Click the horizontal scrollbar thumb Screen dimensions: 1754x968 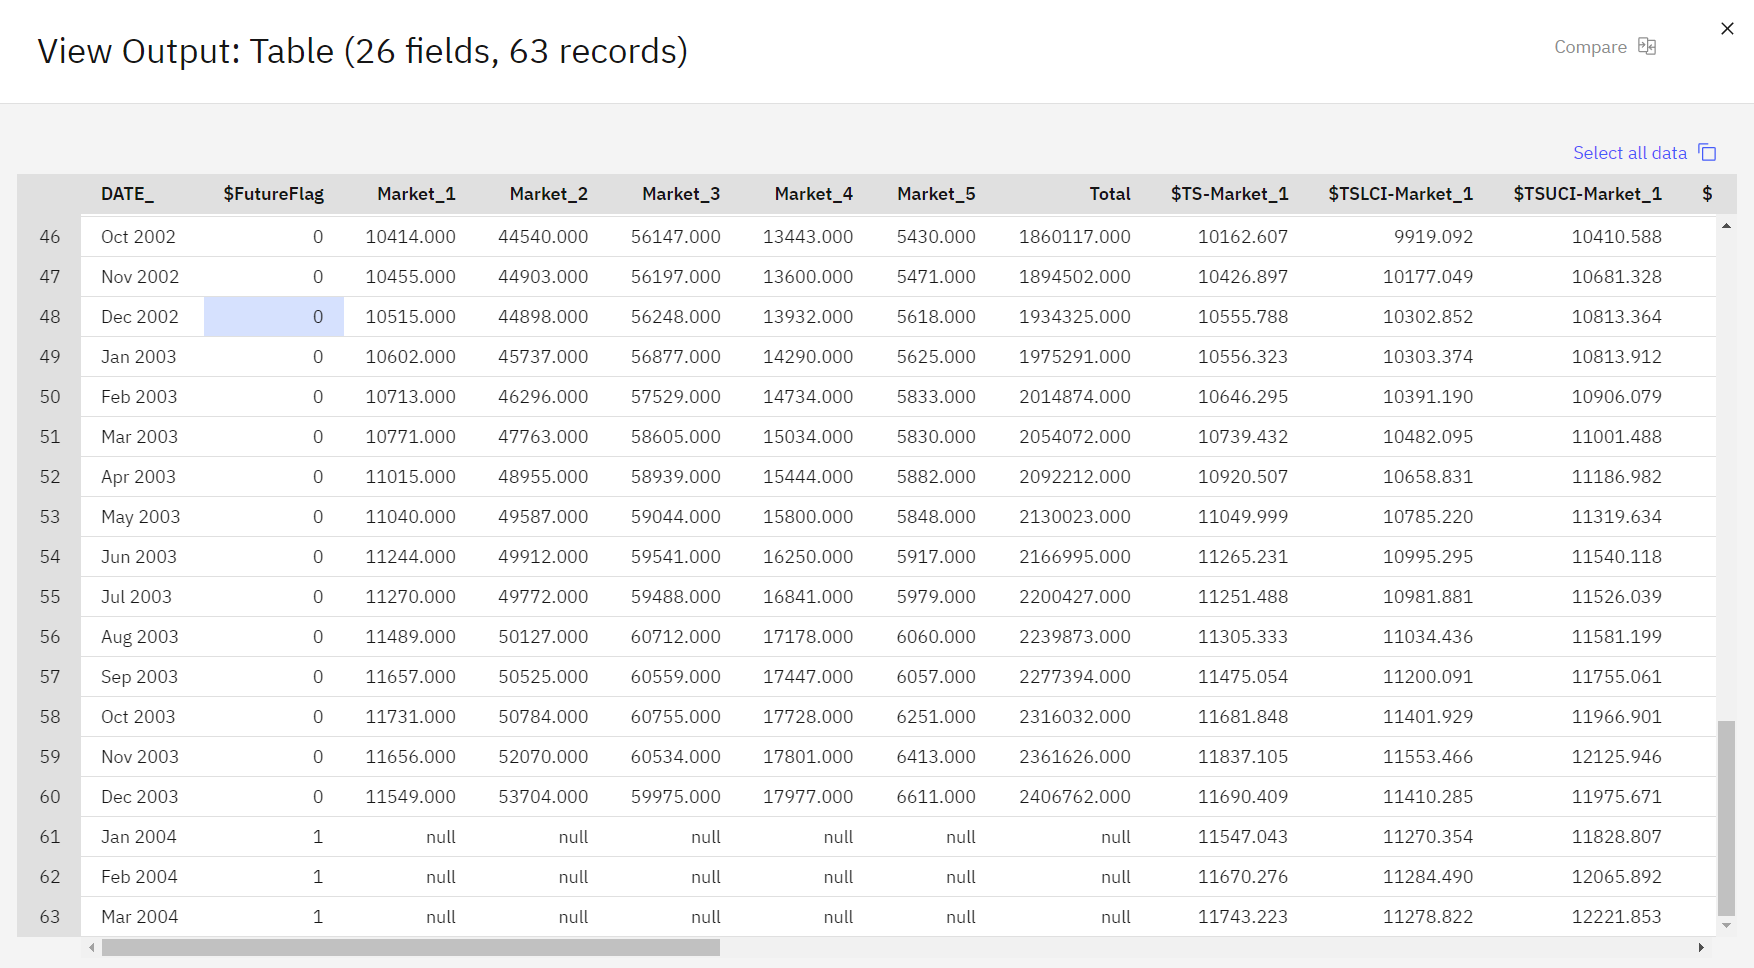click(x=410, y=947)
